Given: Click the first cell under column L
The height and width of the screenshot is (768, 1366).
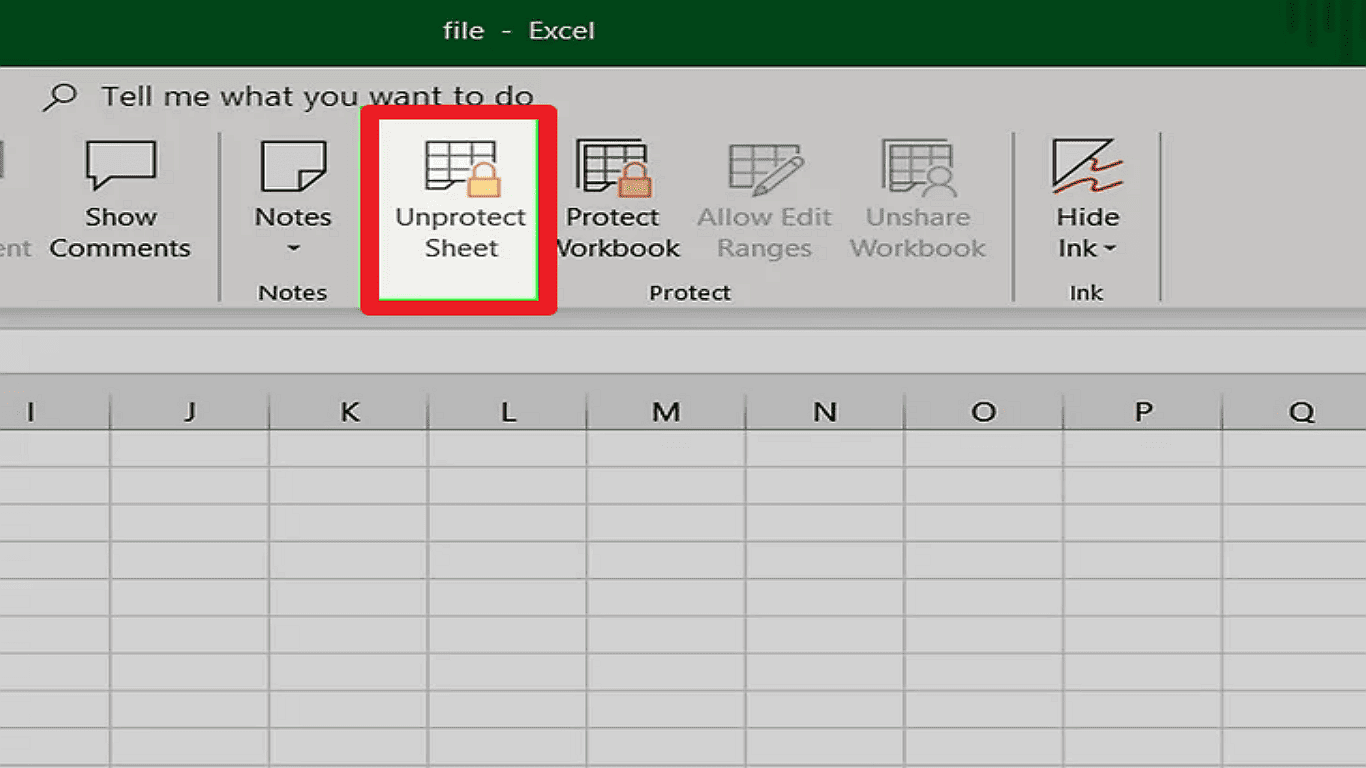Looking at the screenshot, I should coord(507,448).
